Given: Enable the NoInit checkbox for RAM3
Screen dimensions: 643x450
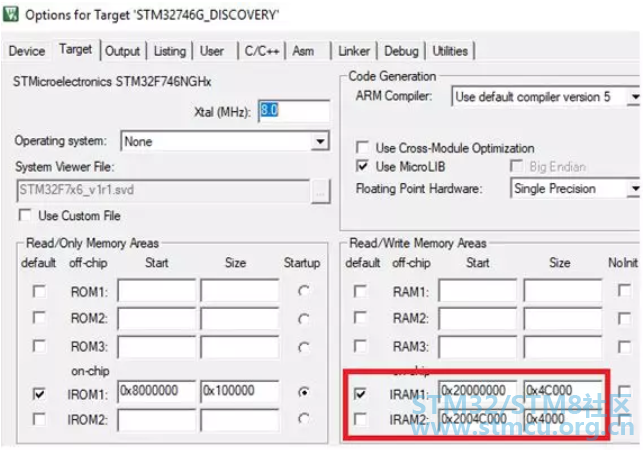Looking at the screenshot, I should coord(624,347).
